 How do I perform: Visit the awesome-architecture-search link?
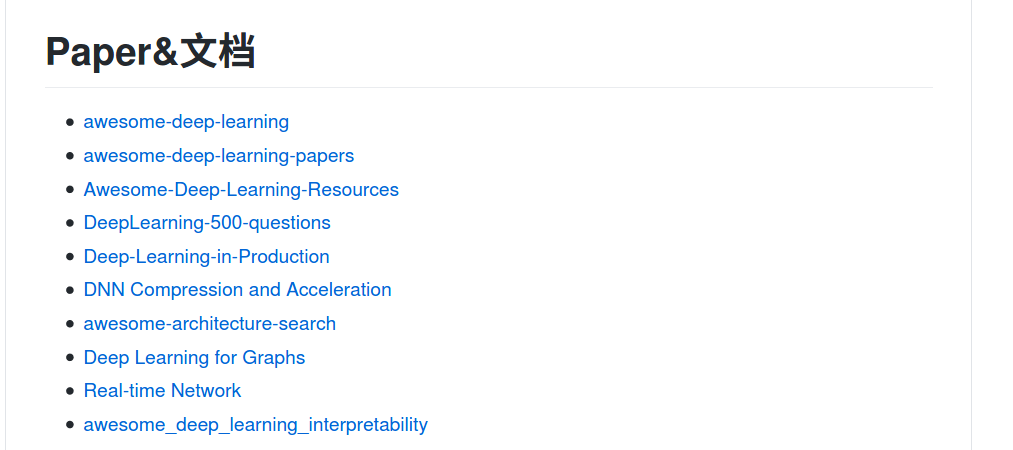(x=210, y=323)
